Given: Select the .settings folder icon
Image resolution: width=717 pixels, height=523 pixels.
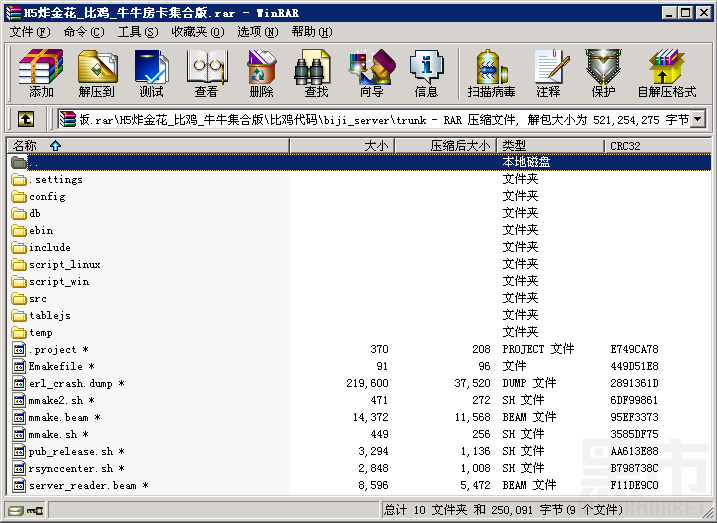Looking at the screenshot, I should (x=19, y=179).
